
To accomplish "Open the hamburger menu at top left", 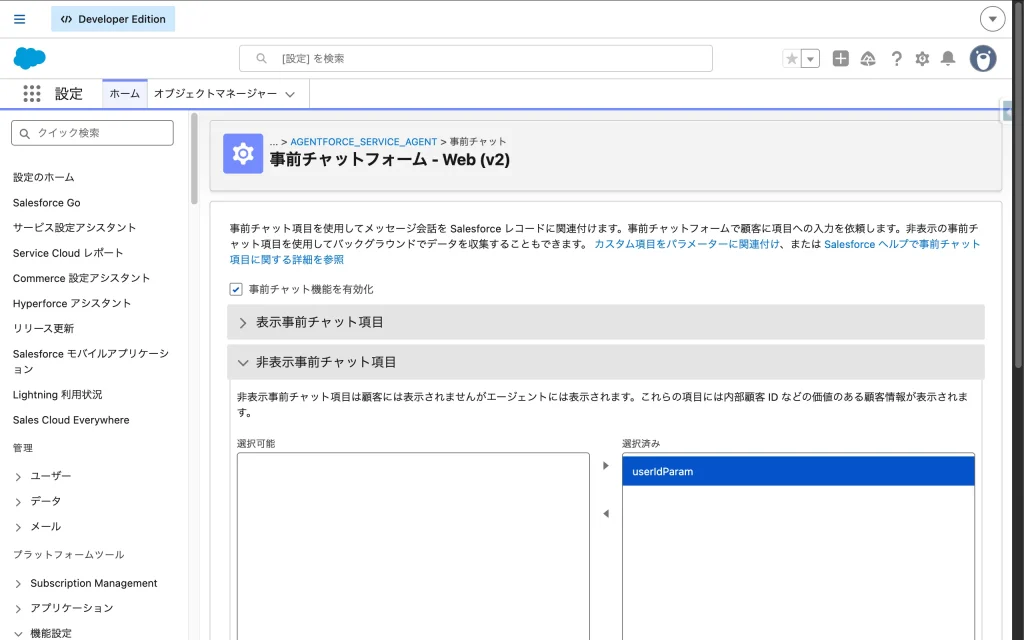I will click(20, 19).
